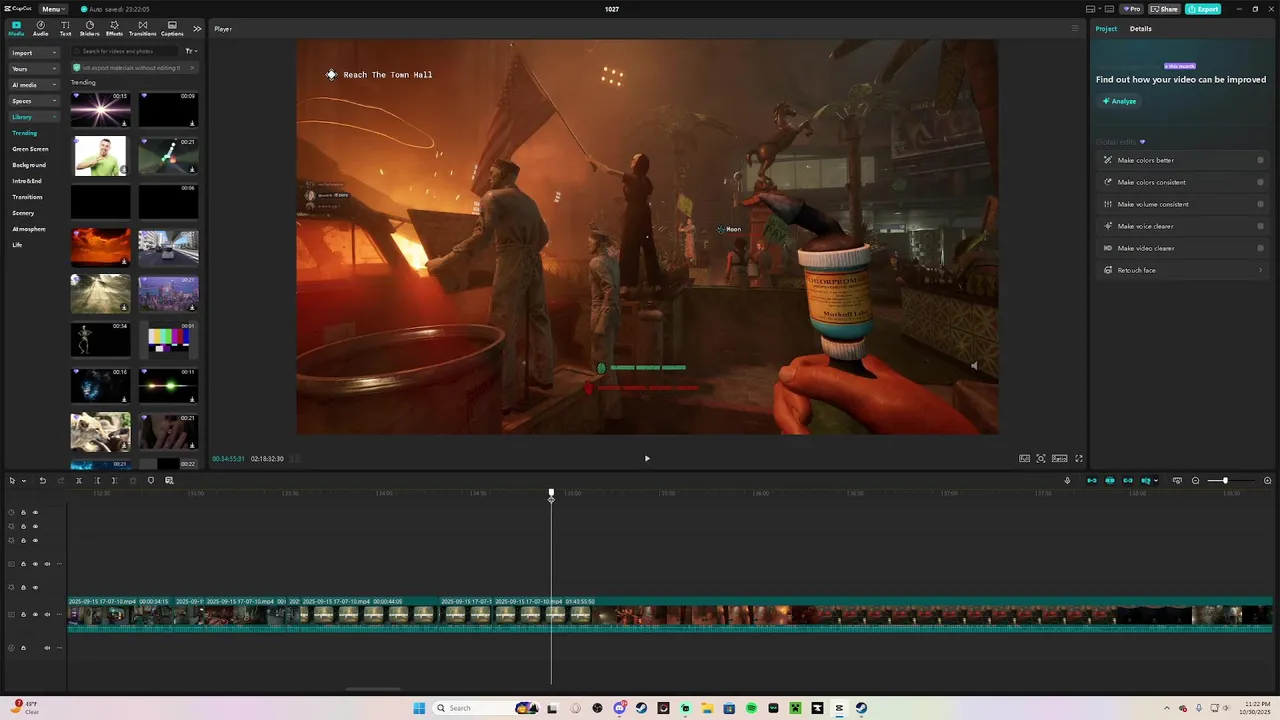This screenshot has width=1280, height=720.
Task: Open the fullscreen player icon
Action: [x=1078, y=458]
